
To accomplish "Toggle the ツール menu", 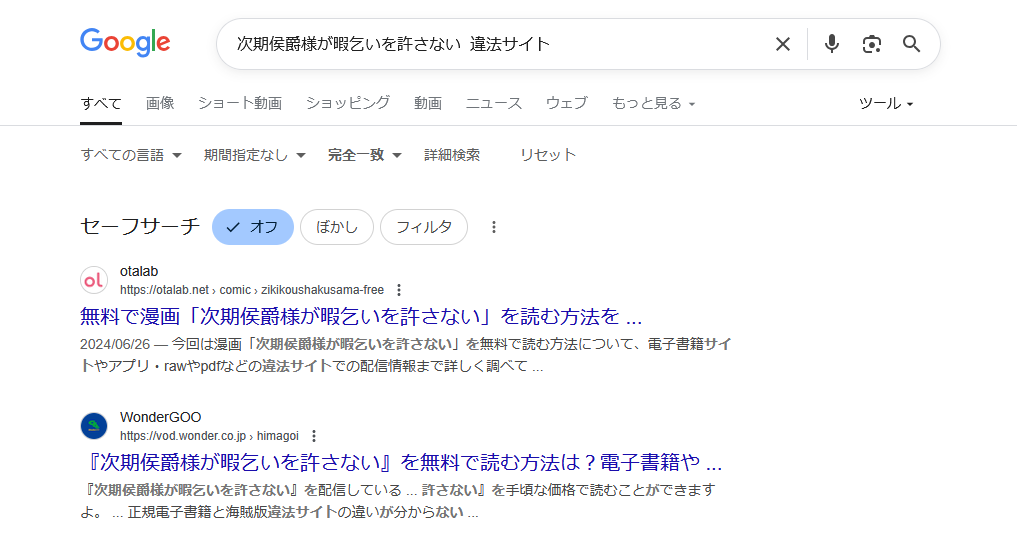I will pos(885,103).
